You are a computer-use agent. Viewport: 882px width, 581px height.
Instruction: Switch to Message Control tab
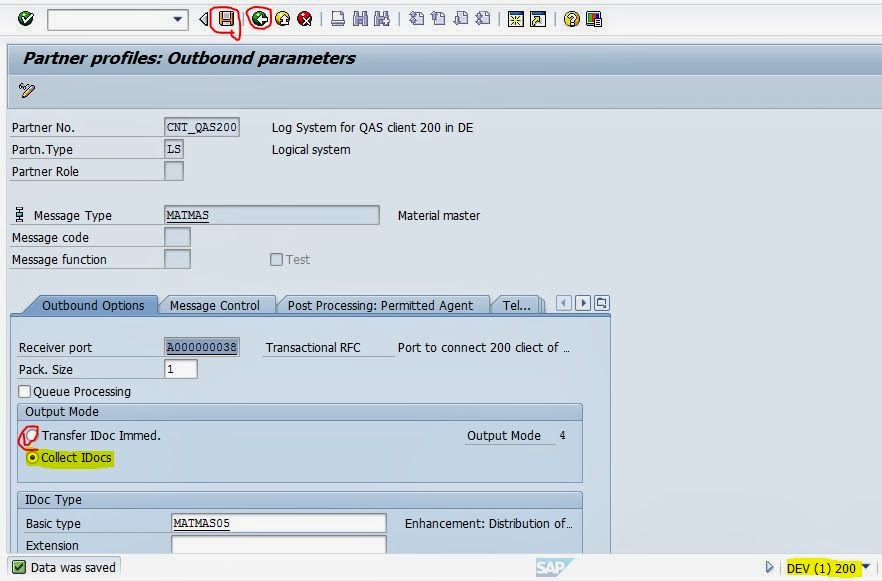tap(215, 305)
